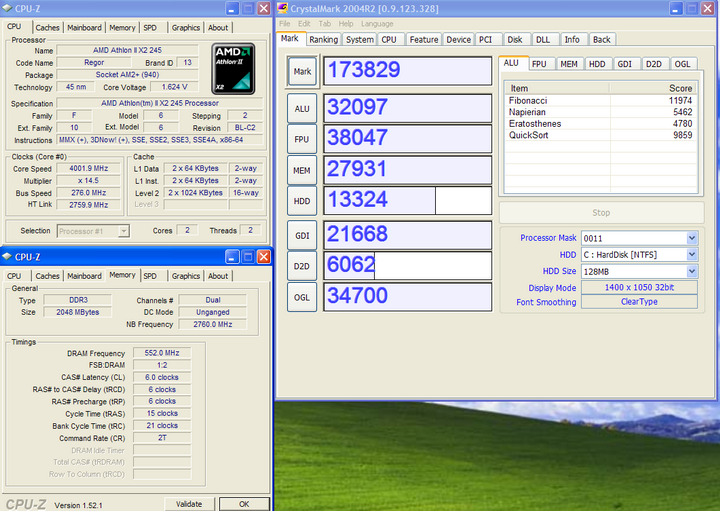Open About tab in top CPU-Z window
Viewport: 720px width, 511px height.
point(218,28)
